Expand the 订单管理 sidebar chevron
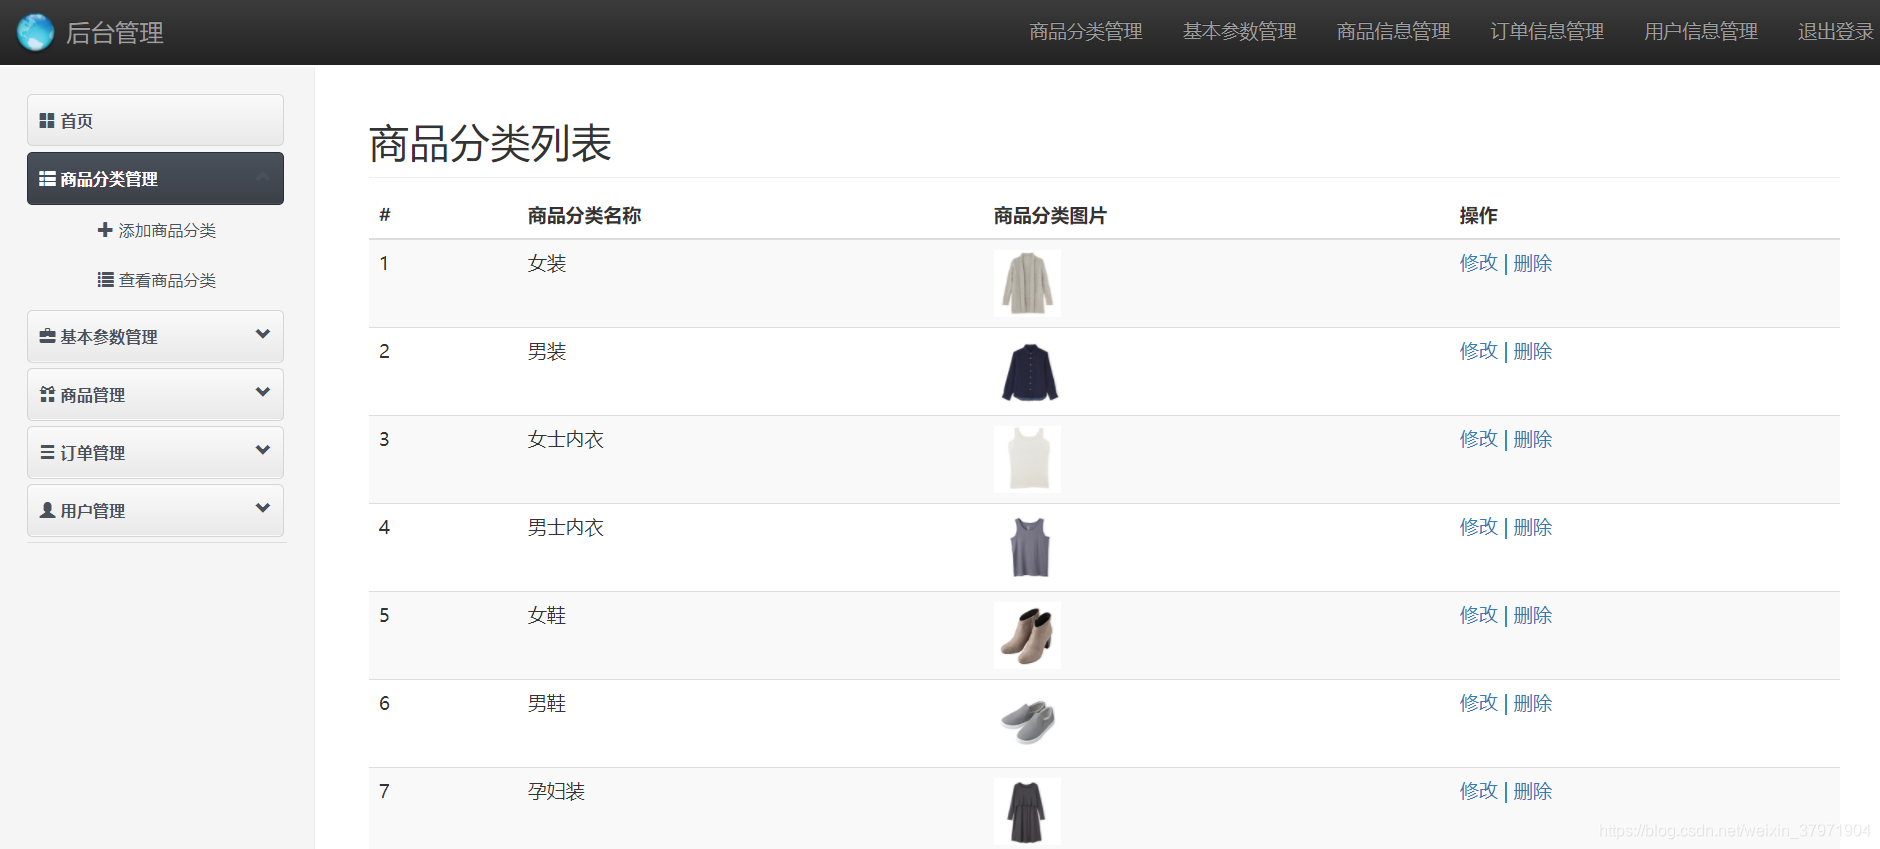Image resolution: width=1880 pixels, height=849 pixels. tap(263, 450)
